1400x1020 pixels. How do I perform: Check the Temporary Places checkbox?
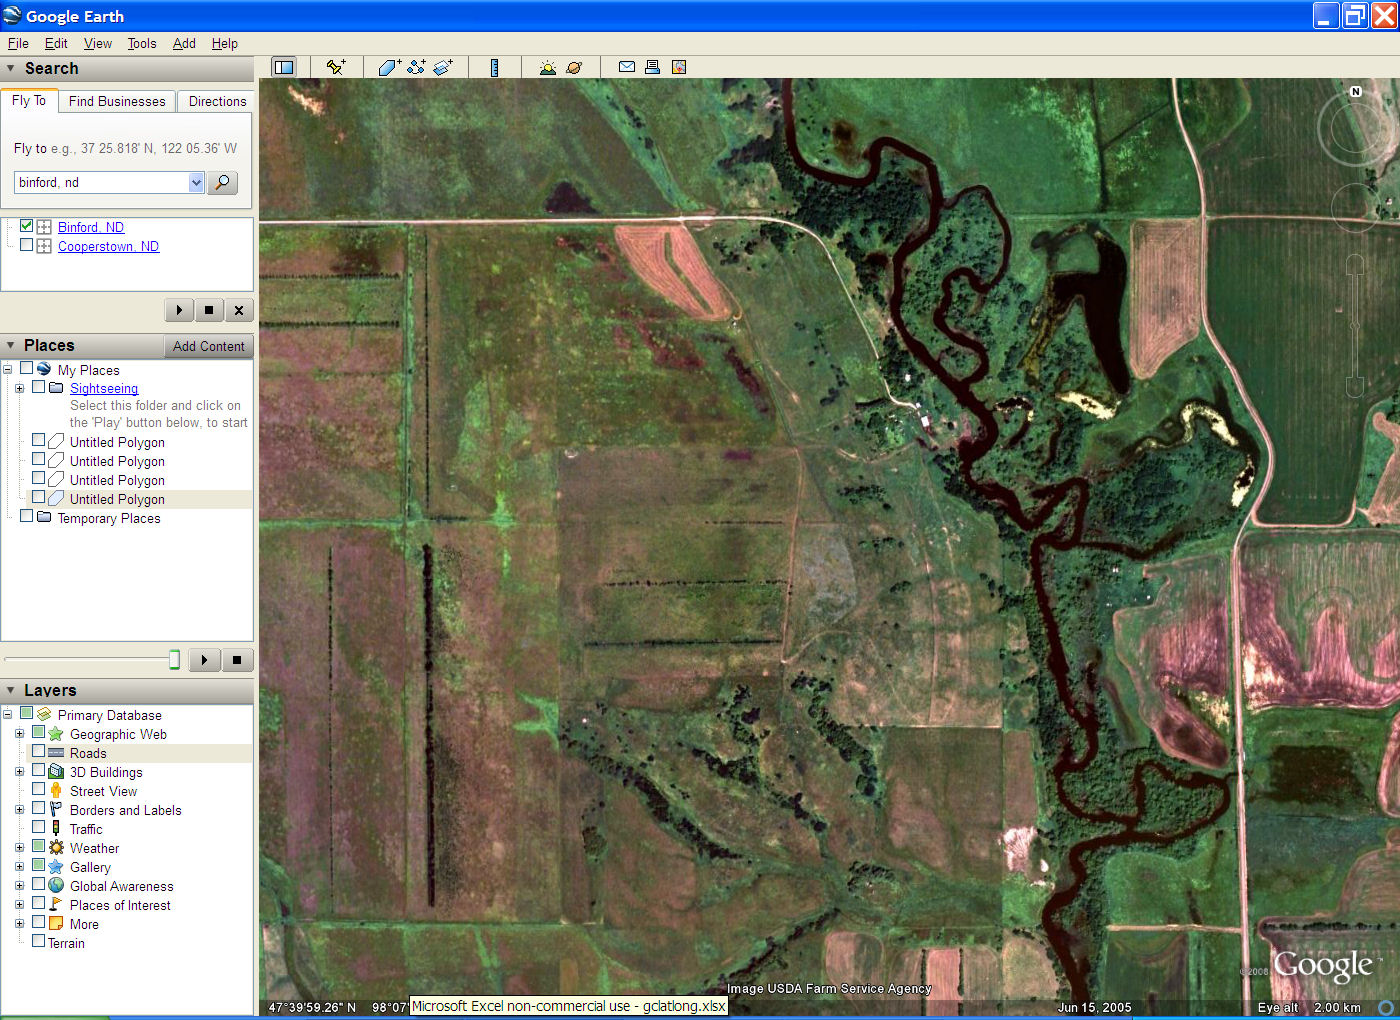pyautogui.click(x=27, y=517)
